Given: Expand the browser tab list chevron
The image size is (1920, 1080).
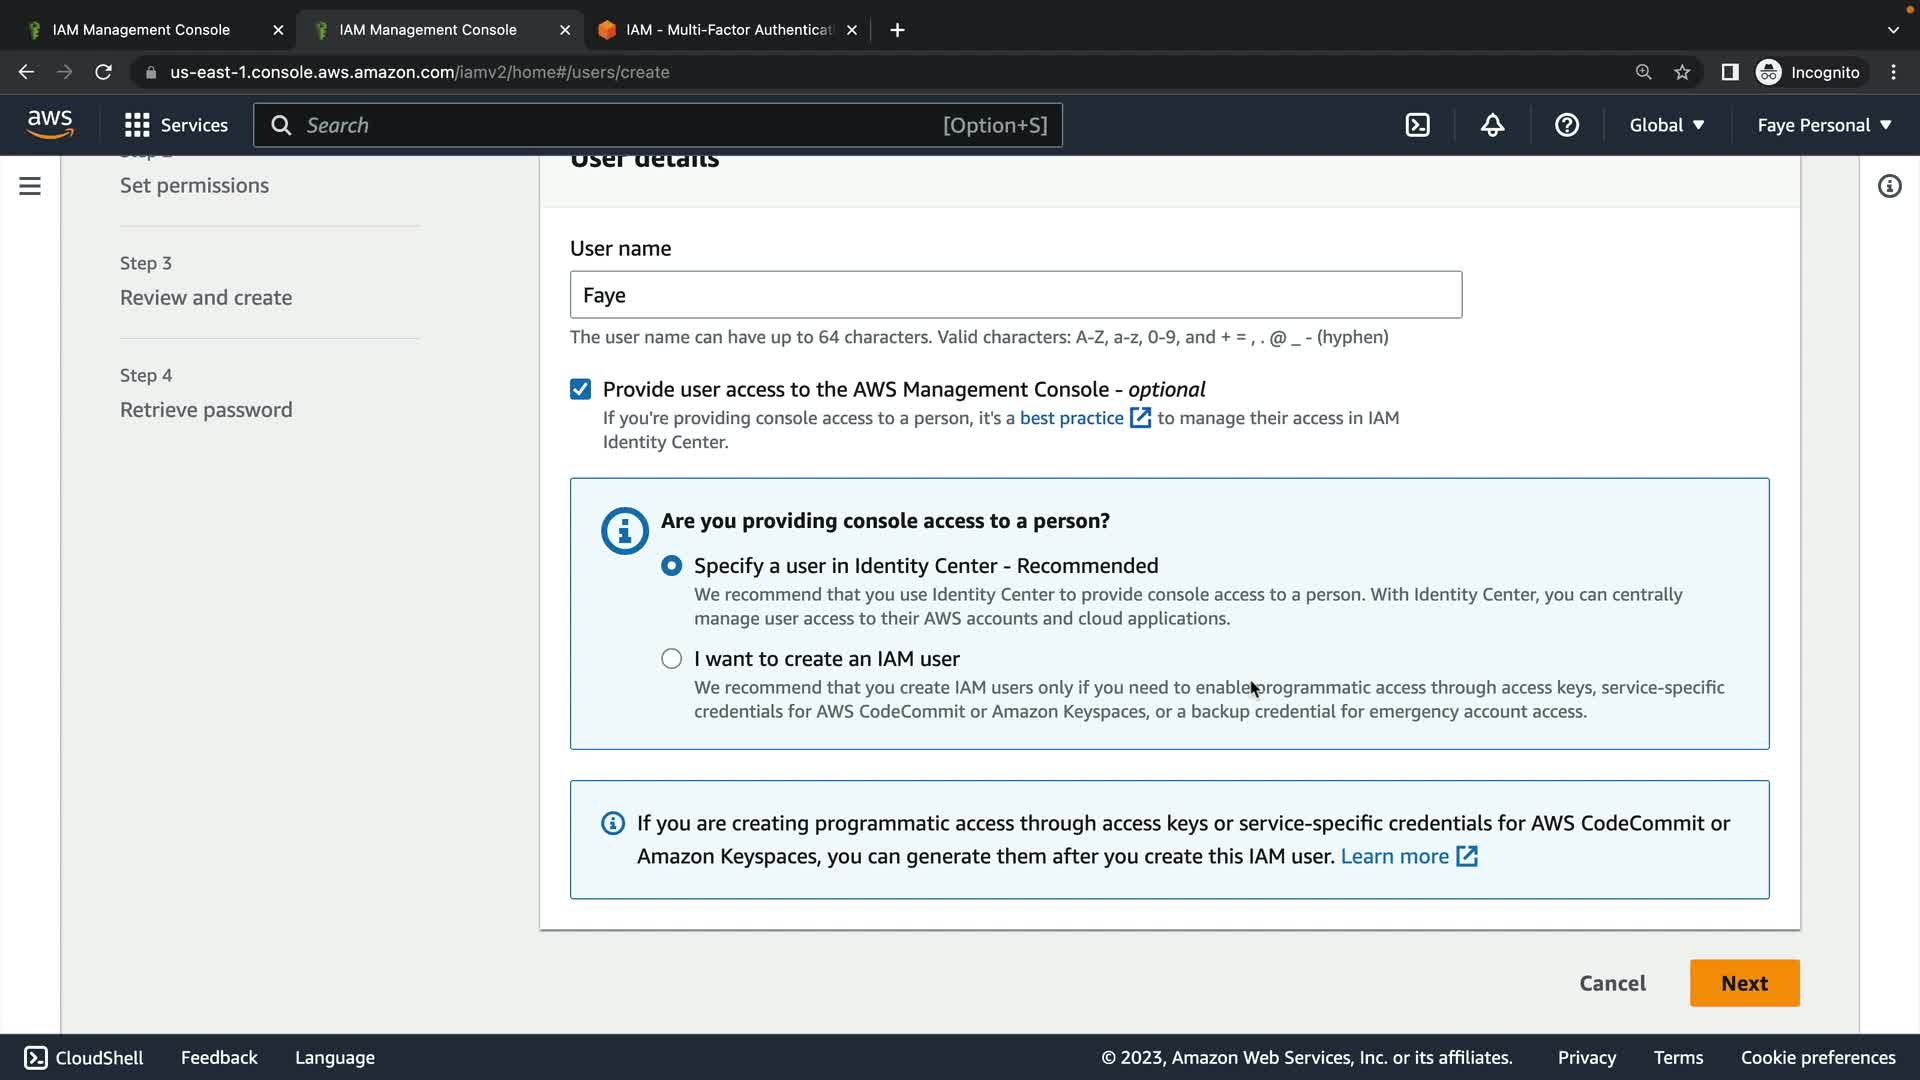Looking at the screenshot, I should point(1893,30).
